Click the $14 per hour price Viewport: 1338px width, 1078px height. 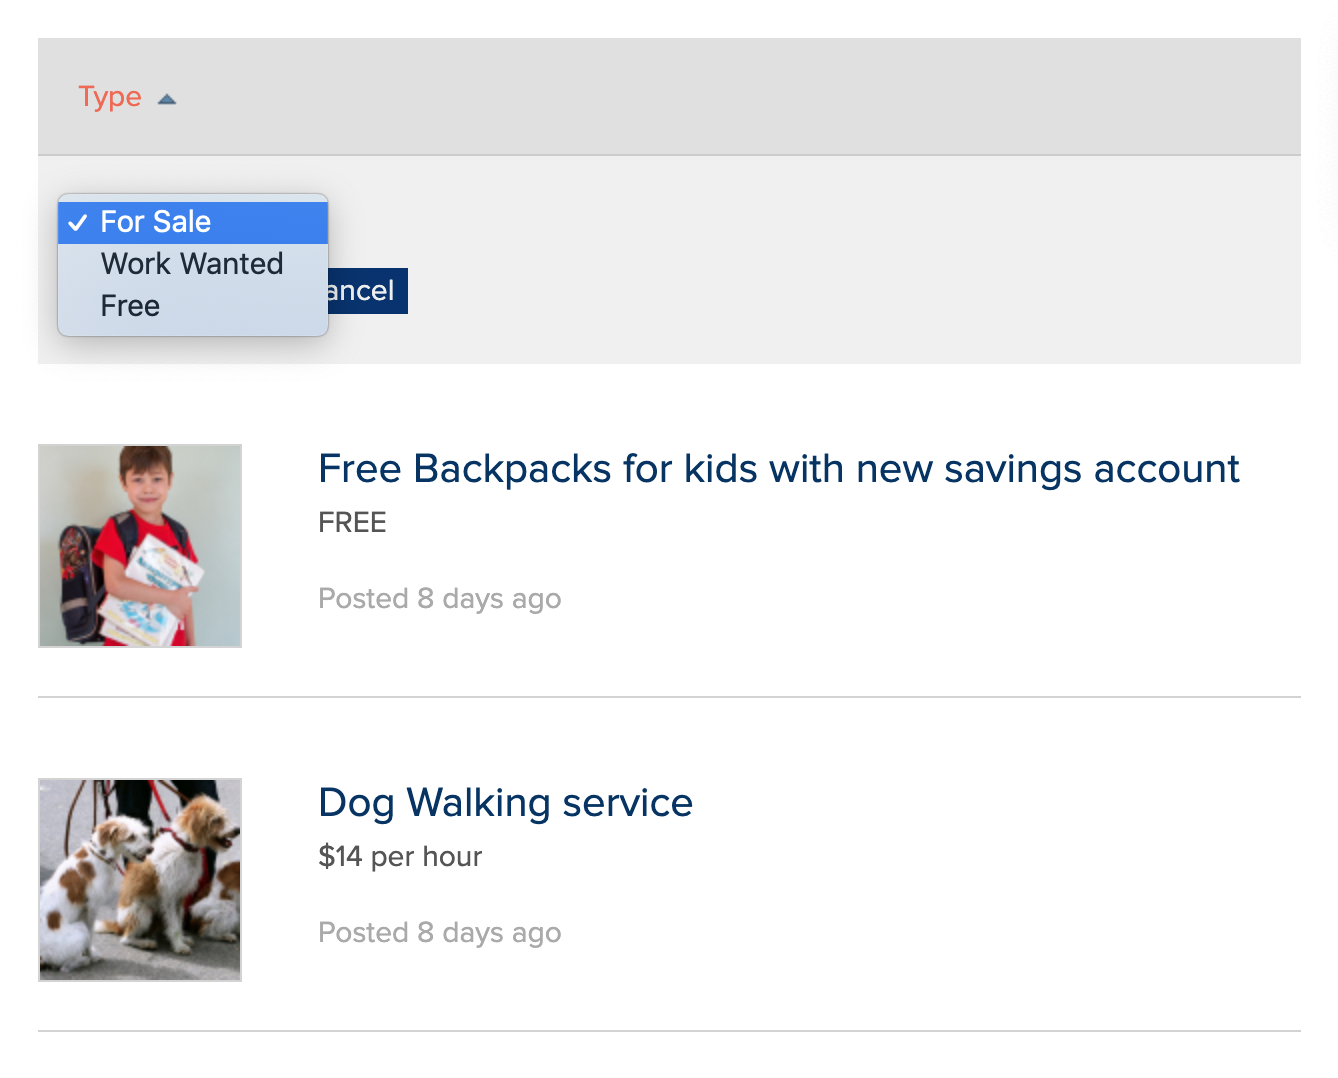(400, 857)
